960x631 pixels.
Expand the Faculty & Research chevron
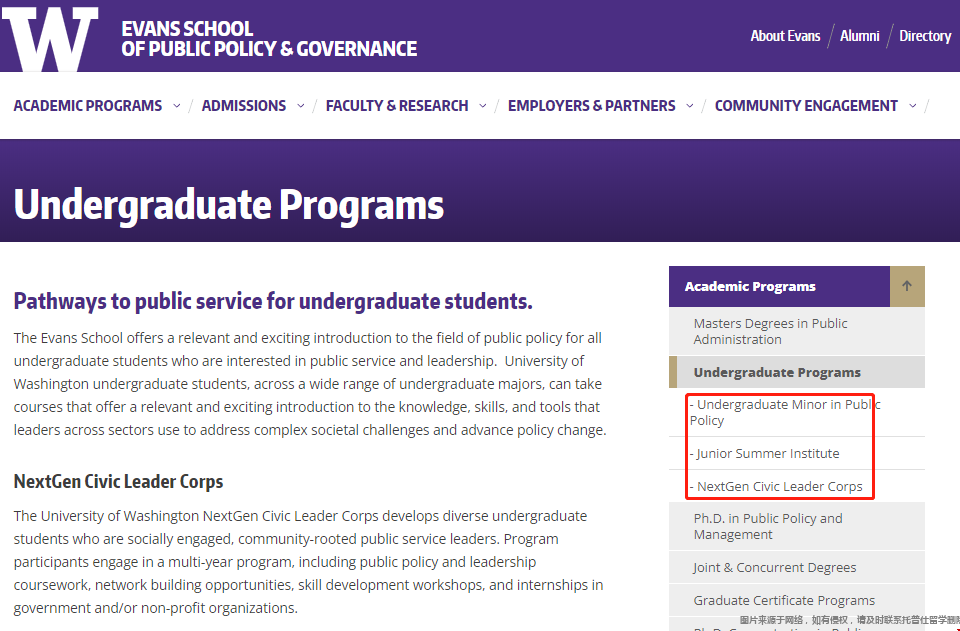pos(482,106)
